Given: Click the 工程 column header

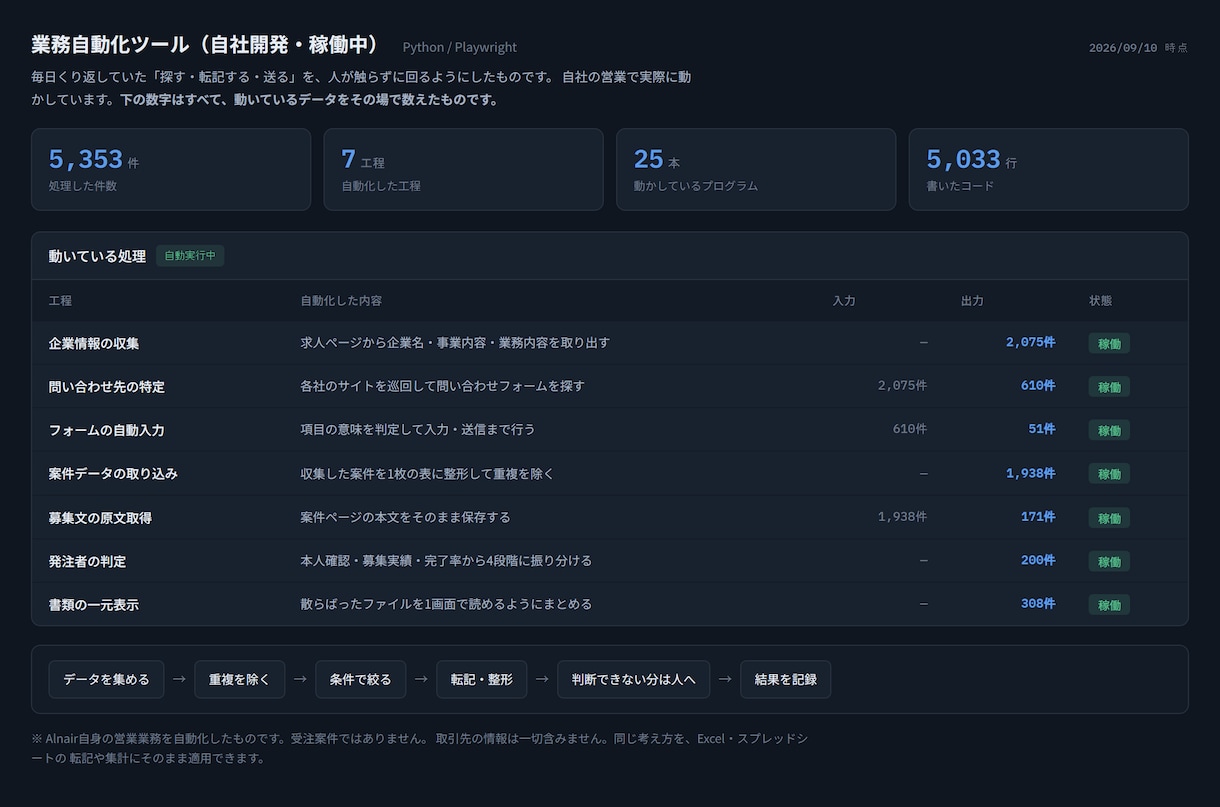Looking at the screenshot, I should coord(60,300).
